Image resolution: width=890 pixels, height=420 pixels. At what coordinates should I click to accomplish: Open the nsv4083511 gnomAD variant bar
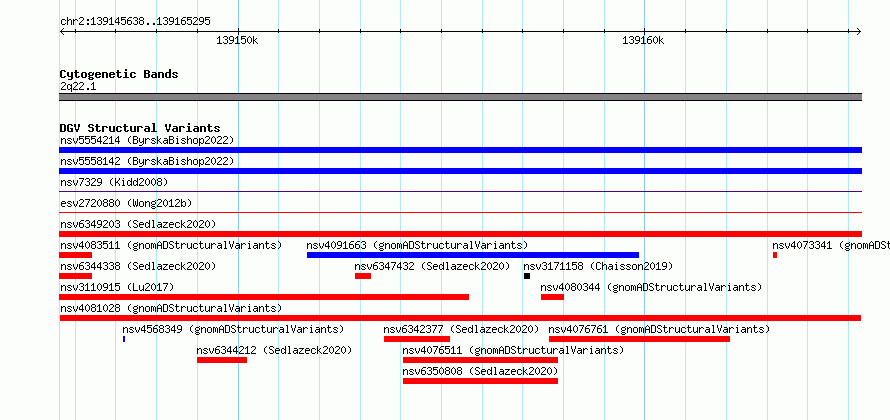(x=75, y=255)
